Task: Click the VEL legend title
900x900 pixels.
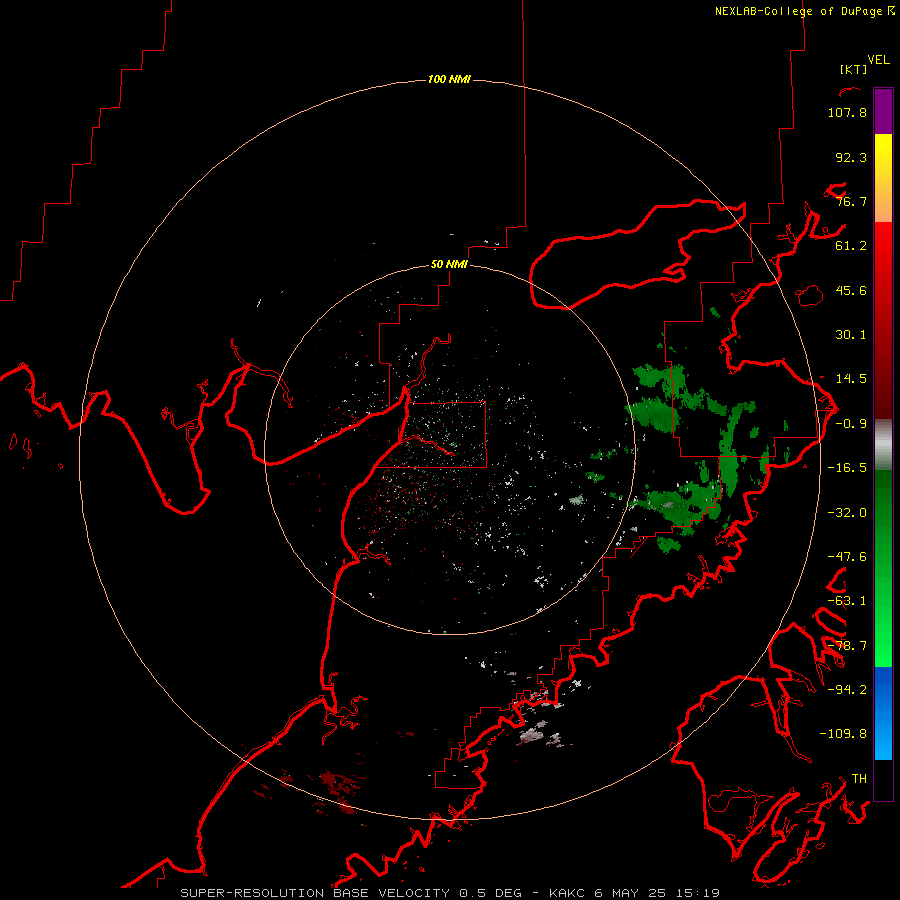Action: (x=878, y=60)
